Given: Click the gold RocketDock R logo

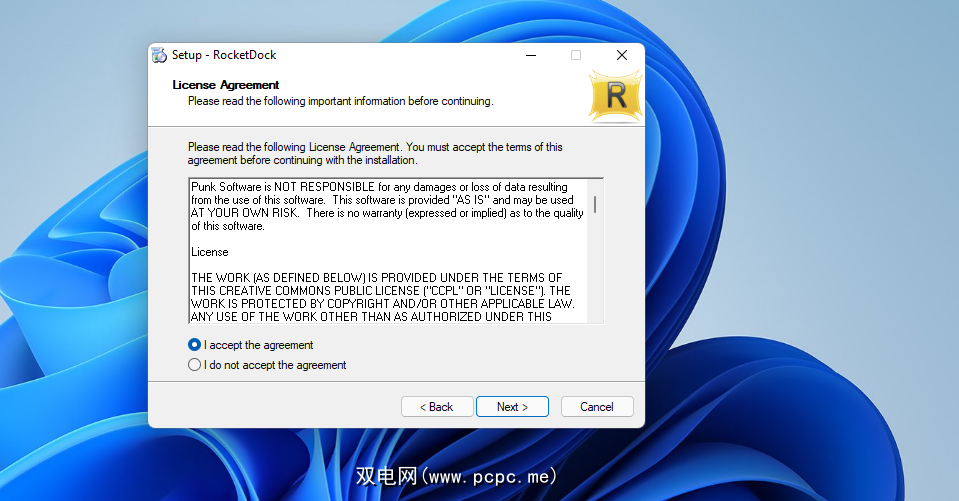Looking at the screenshot, I should tap(615, 96).
